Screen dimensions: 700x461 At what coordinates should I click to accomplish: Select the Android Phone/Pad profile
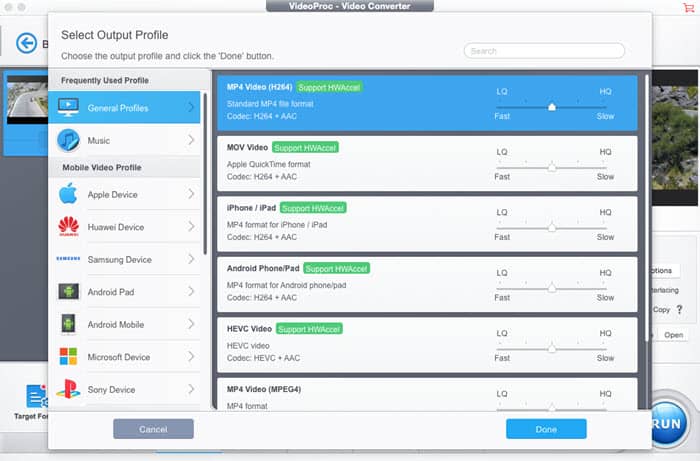click(x=427, y=284)
